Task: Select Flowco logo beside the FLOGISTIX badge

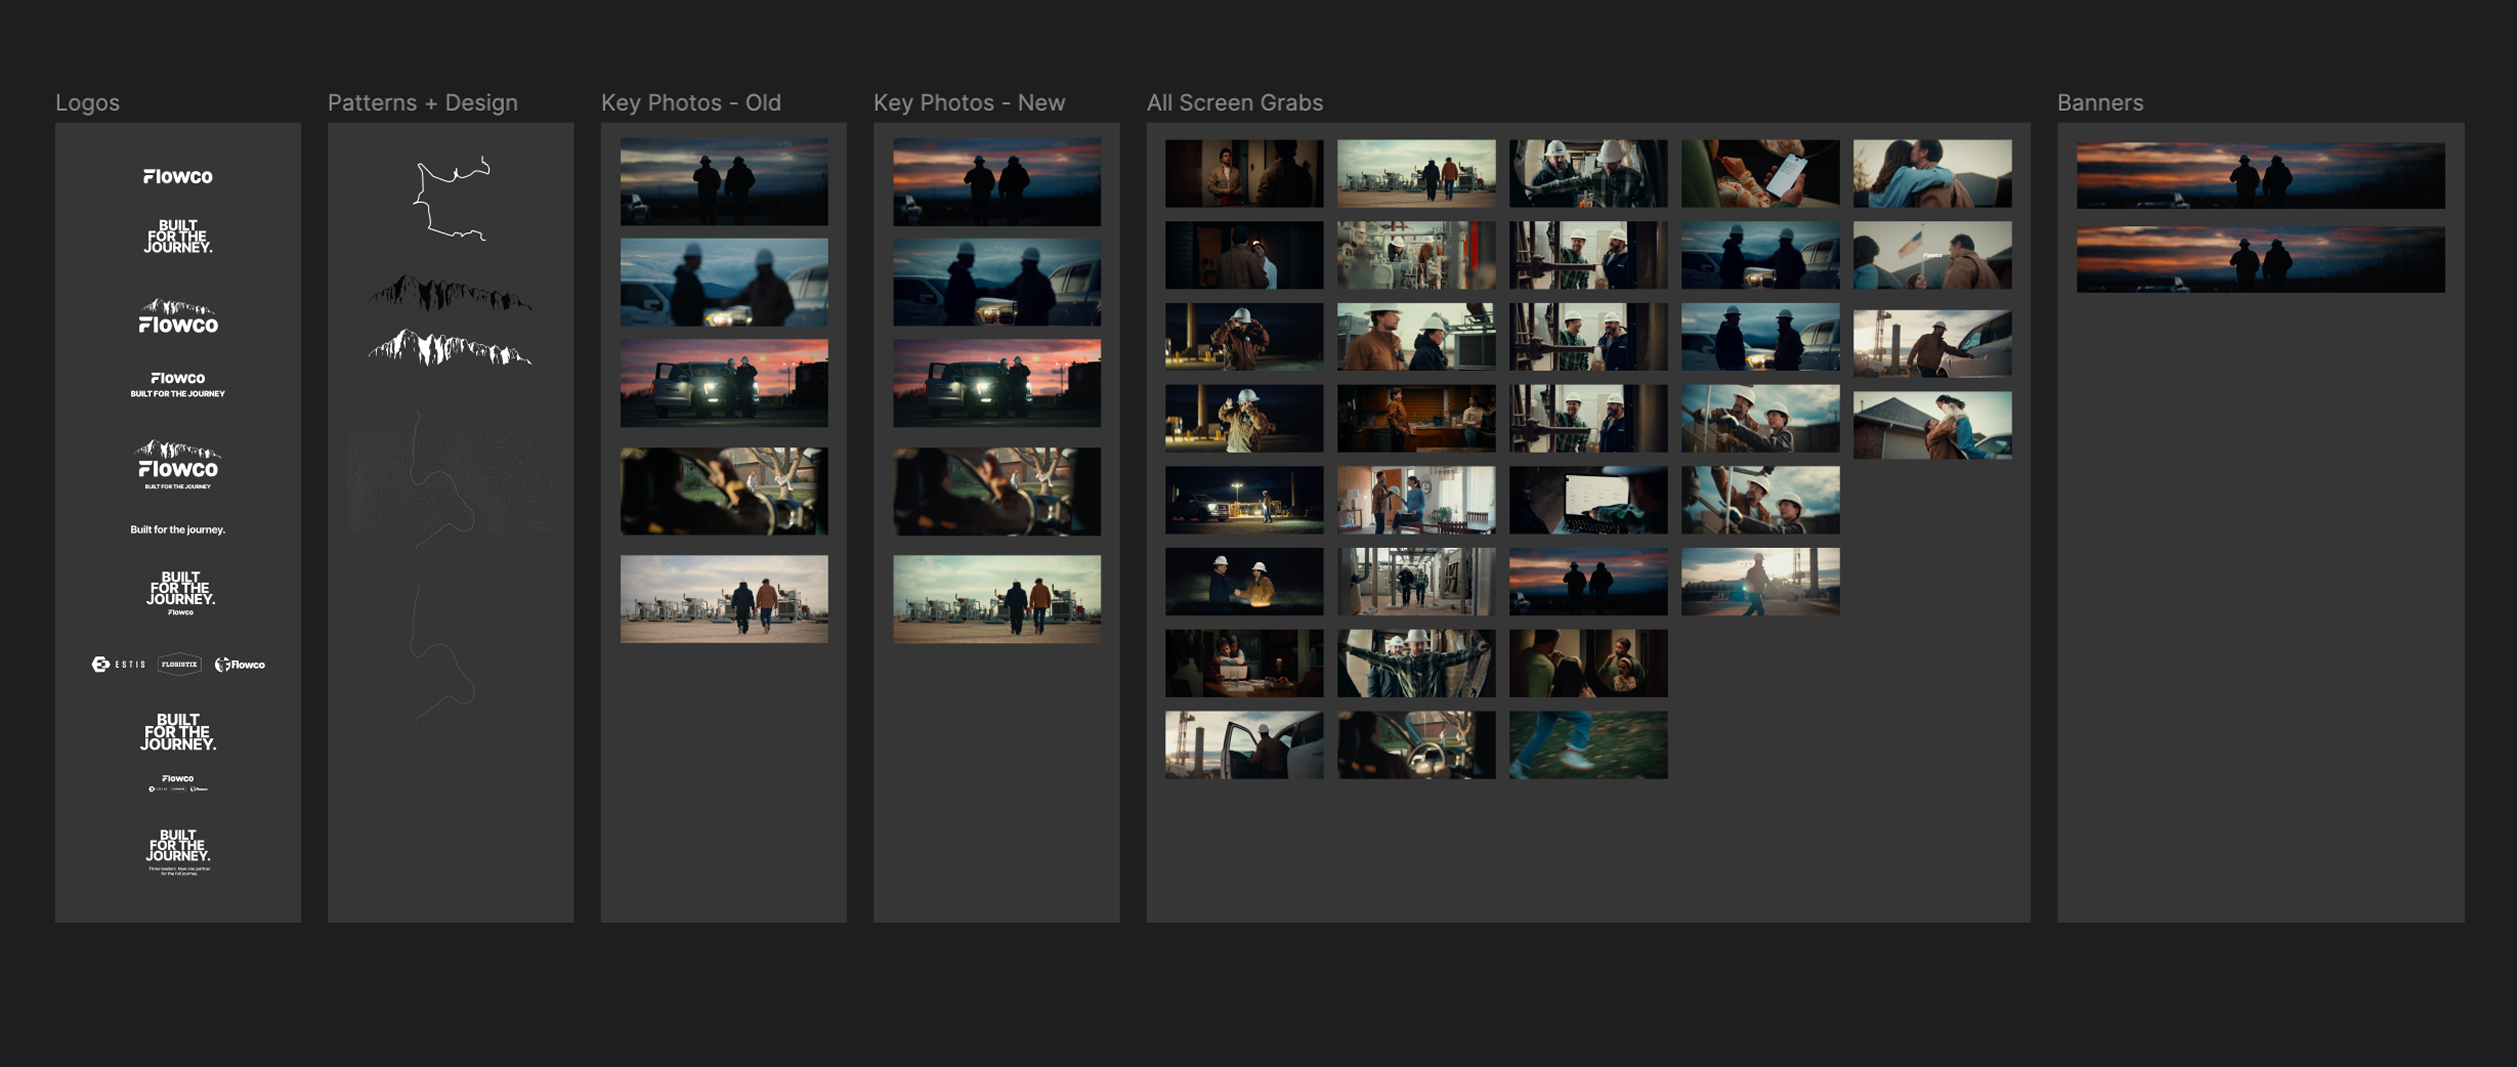Action: (x=240, y=664)
